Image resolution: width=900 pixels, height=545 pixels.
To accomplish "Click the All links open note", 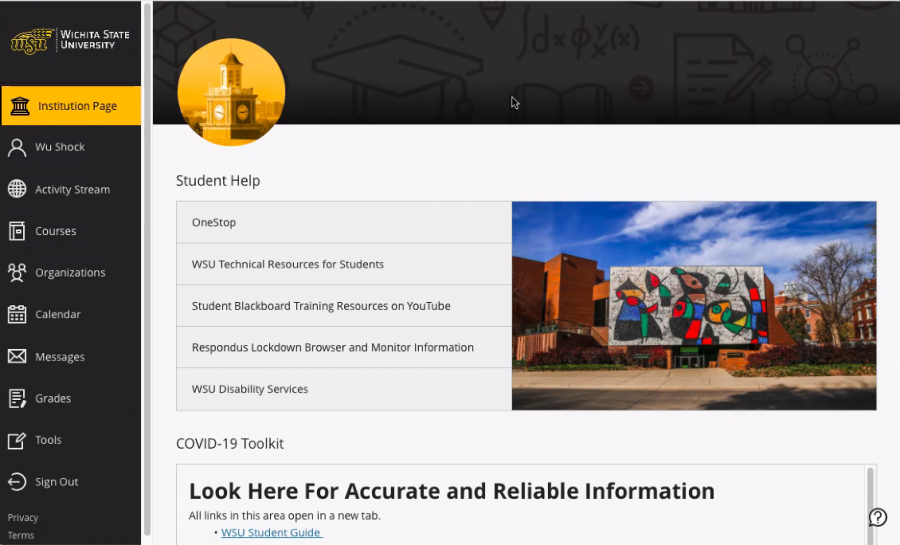I will click(285, 515).
